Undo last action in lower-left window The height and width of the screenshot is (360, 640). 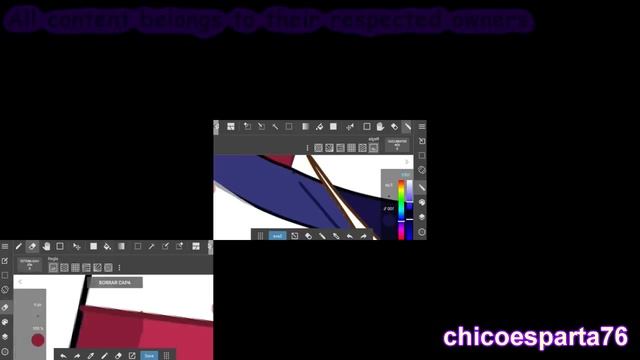(63, 356)
